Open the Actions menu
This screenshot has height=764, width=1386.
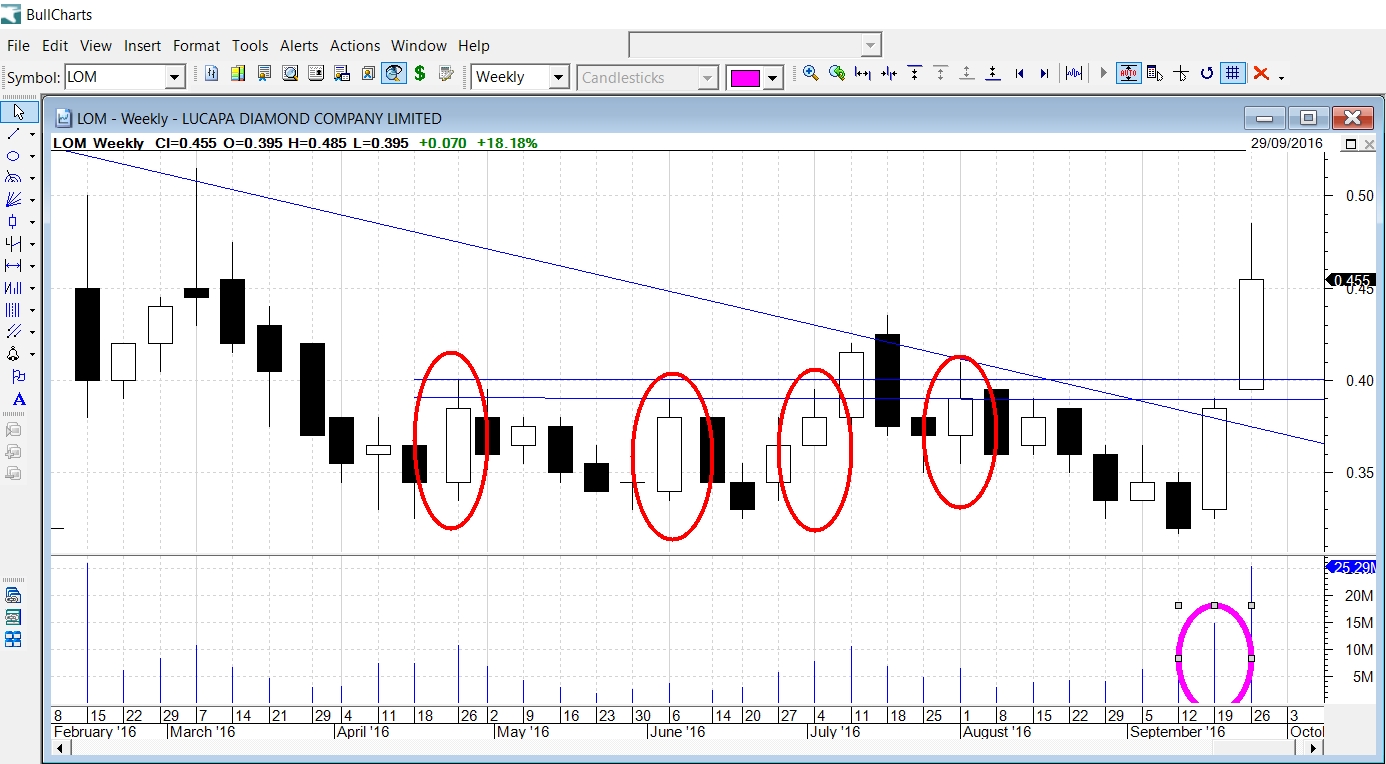pyautogui.click(x=355, y=46)
